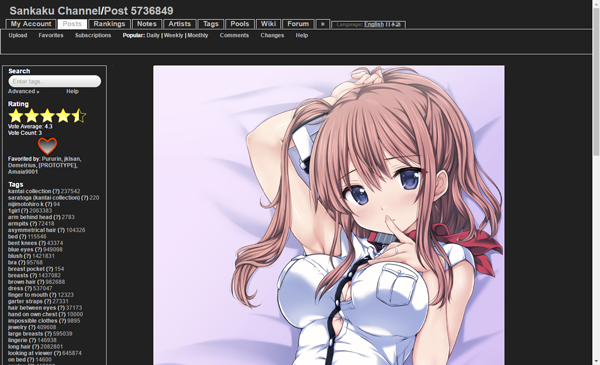Screen dimensions: 600x365
Task: Click the 'kantai collection' tag
Action: pyautogui.click(x=29, y=191)
